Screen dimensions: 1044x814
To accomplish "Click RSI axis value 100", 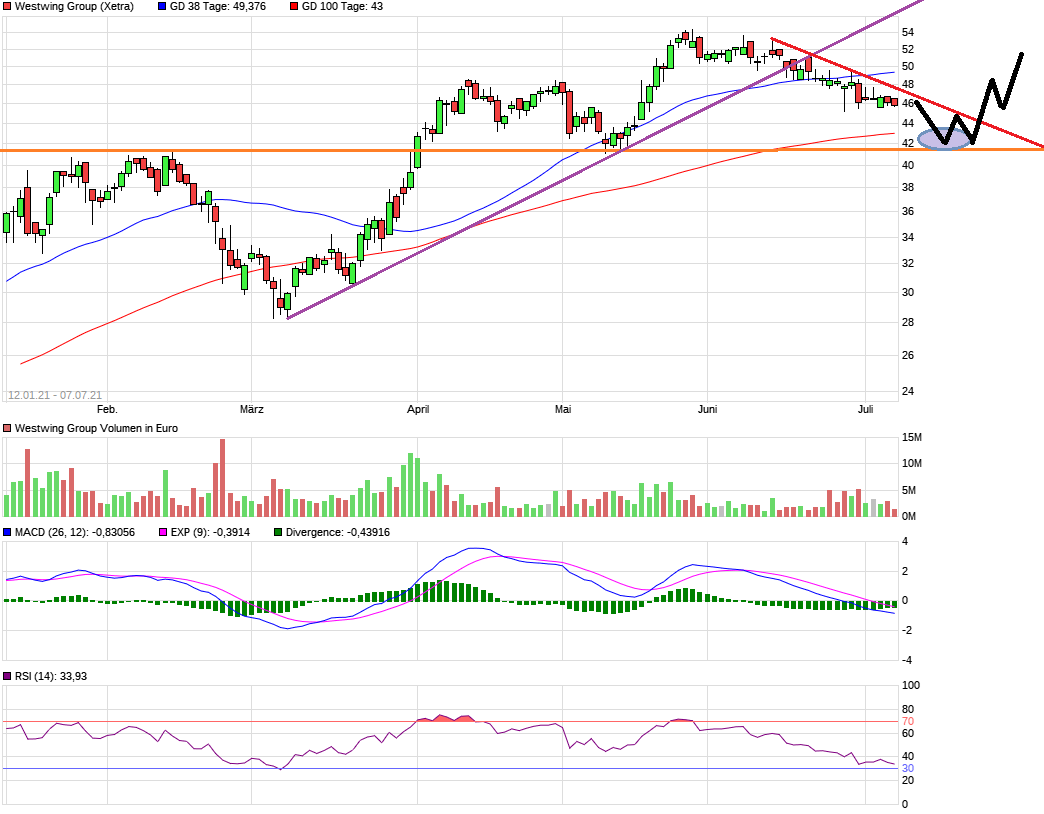I will (x=910, y=686).
